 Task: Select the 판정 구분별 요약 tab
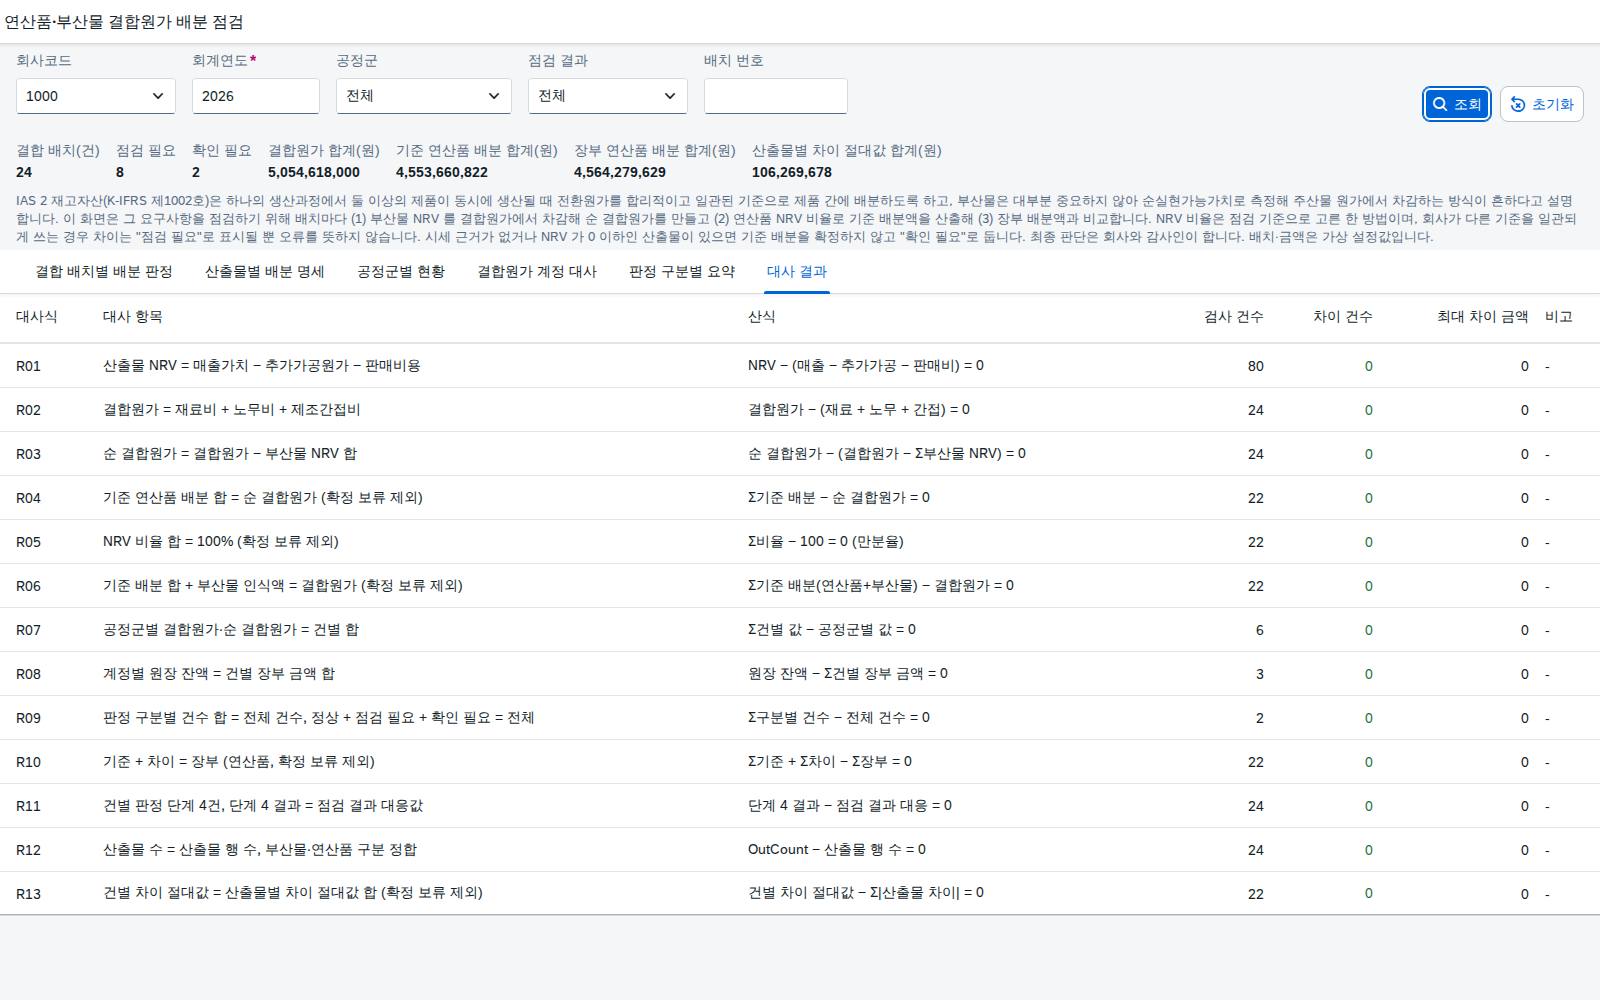point(682,272)
